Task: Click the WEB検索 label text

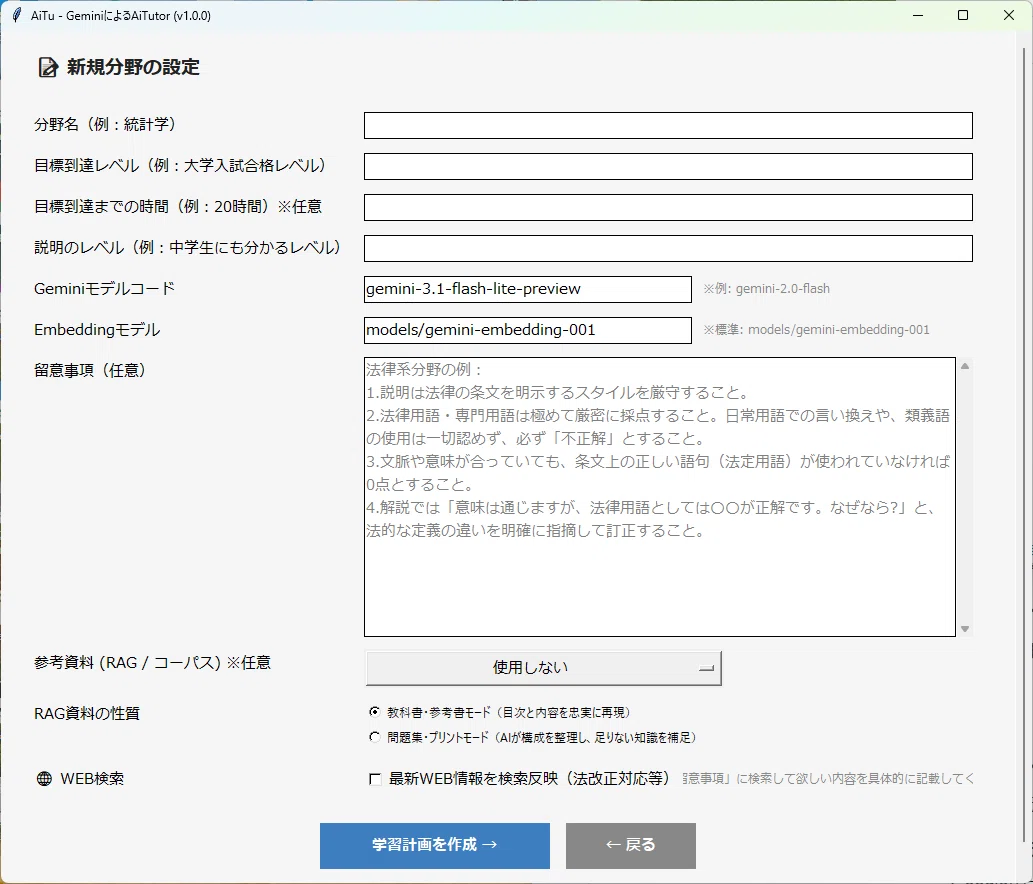Action: [92, 779]
